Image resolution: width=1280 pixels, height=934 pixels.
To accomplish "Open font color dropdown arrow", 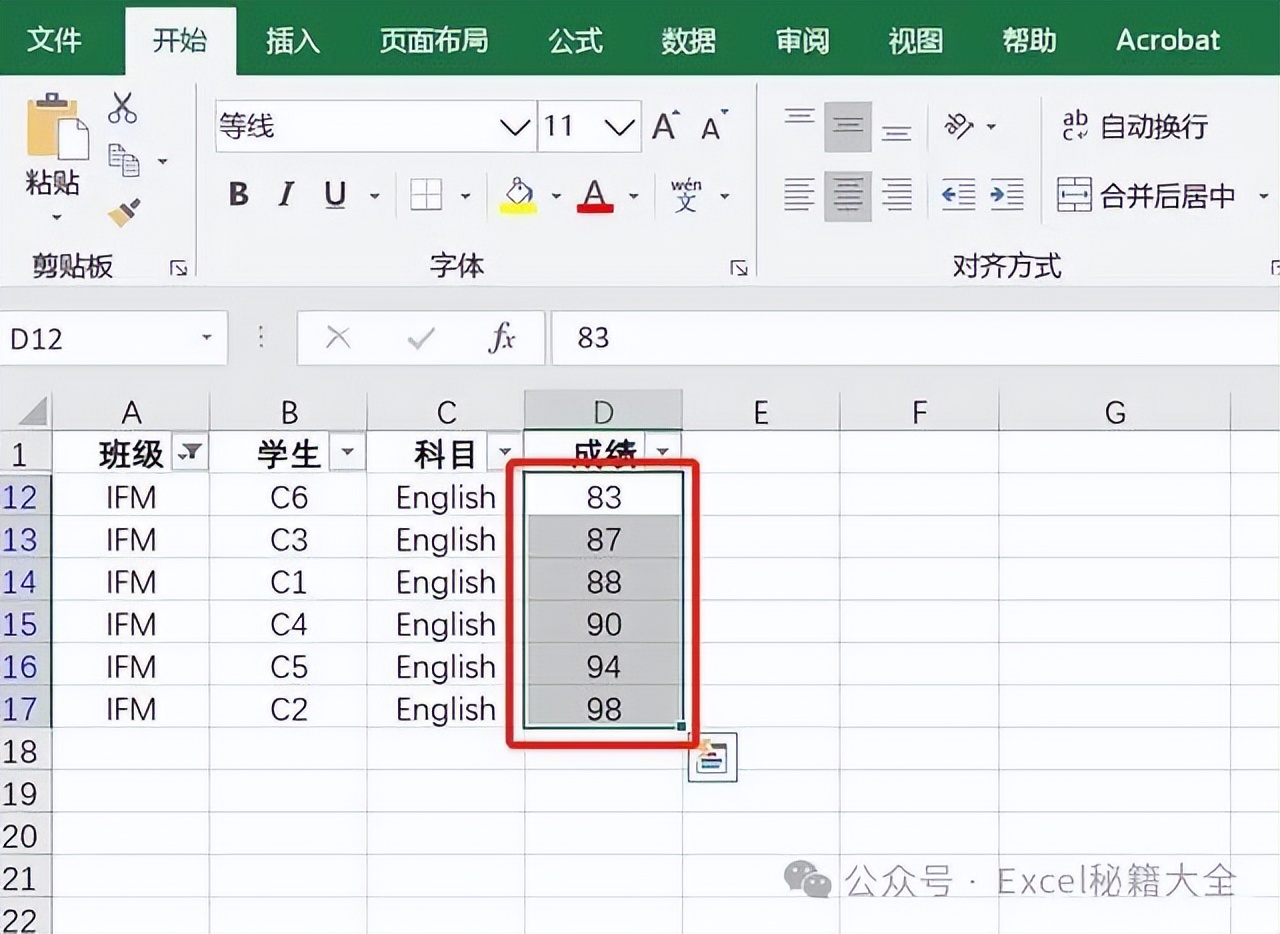I will pos(633,196).
